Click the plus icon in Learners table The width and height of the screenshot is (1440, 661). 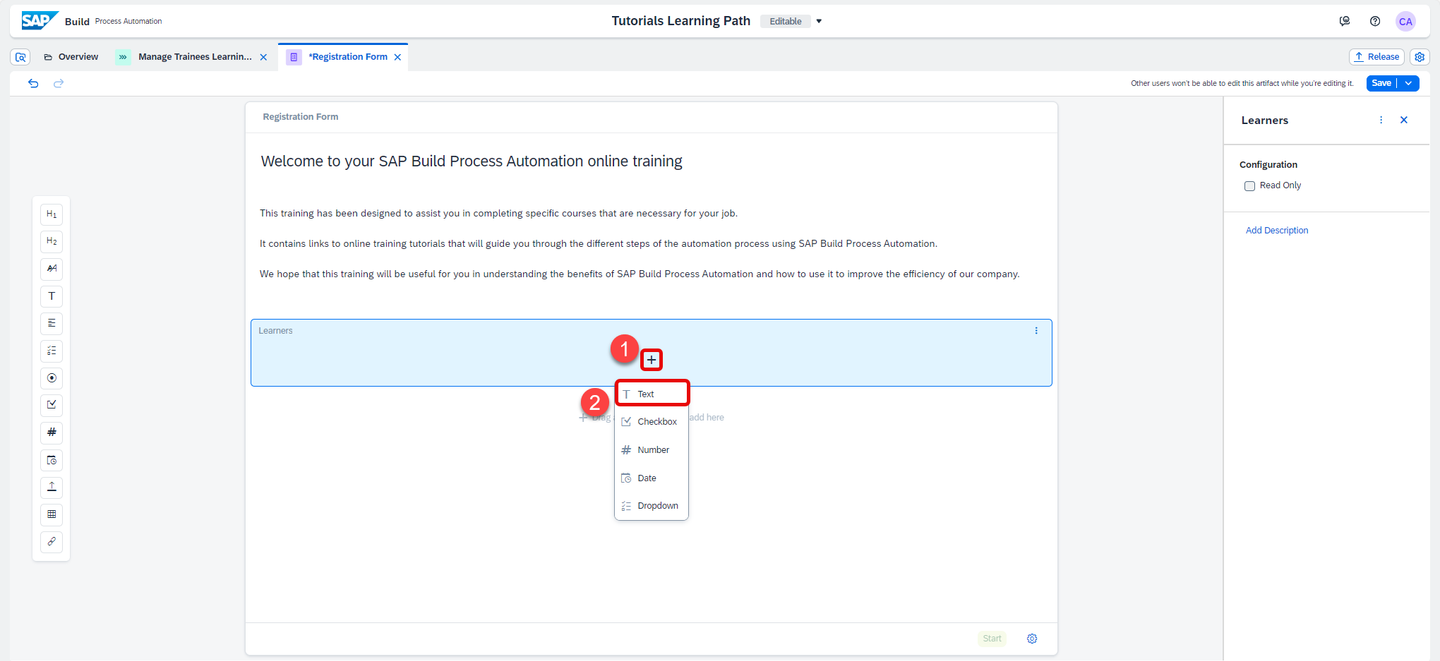(651, 360)
